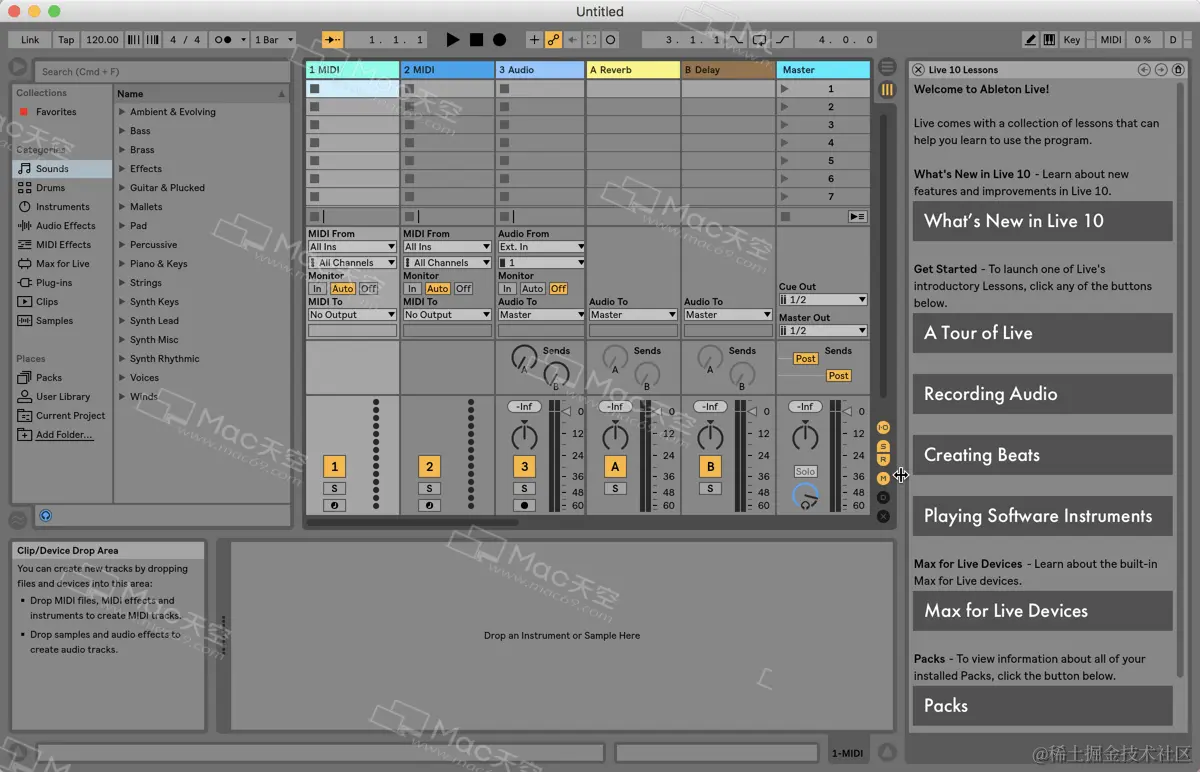Hide the browser with the triangle toggle
This screenshot has height=772, width=1200.
click(x=18, y=67)
